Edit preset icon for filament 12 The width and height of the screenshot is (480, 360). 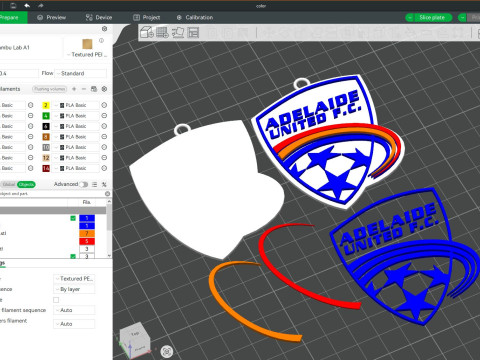tap(104, 158)
